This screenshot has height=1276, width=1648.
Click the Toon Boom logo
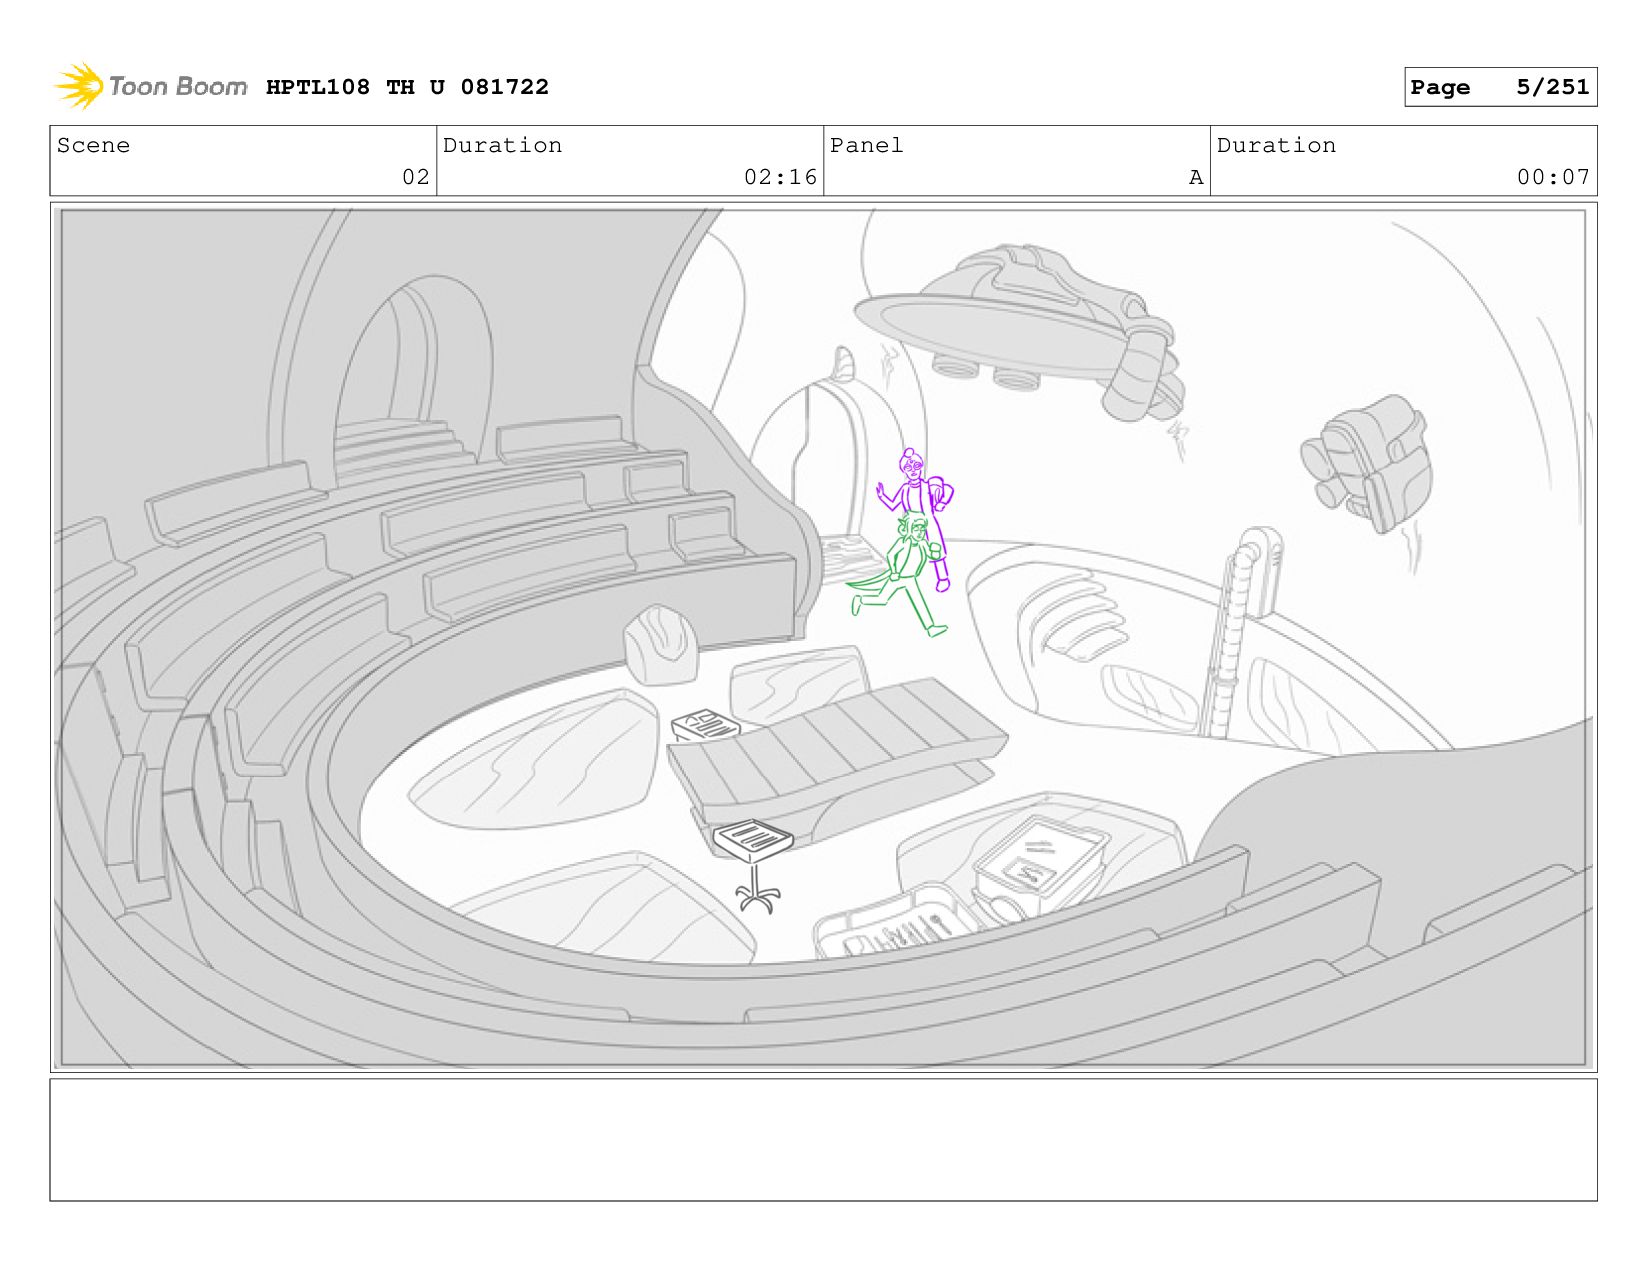[x=150, y=87]
